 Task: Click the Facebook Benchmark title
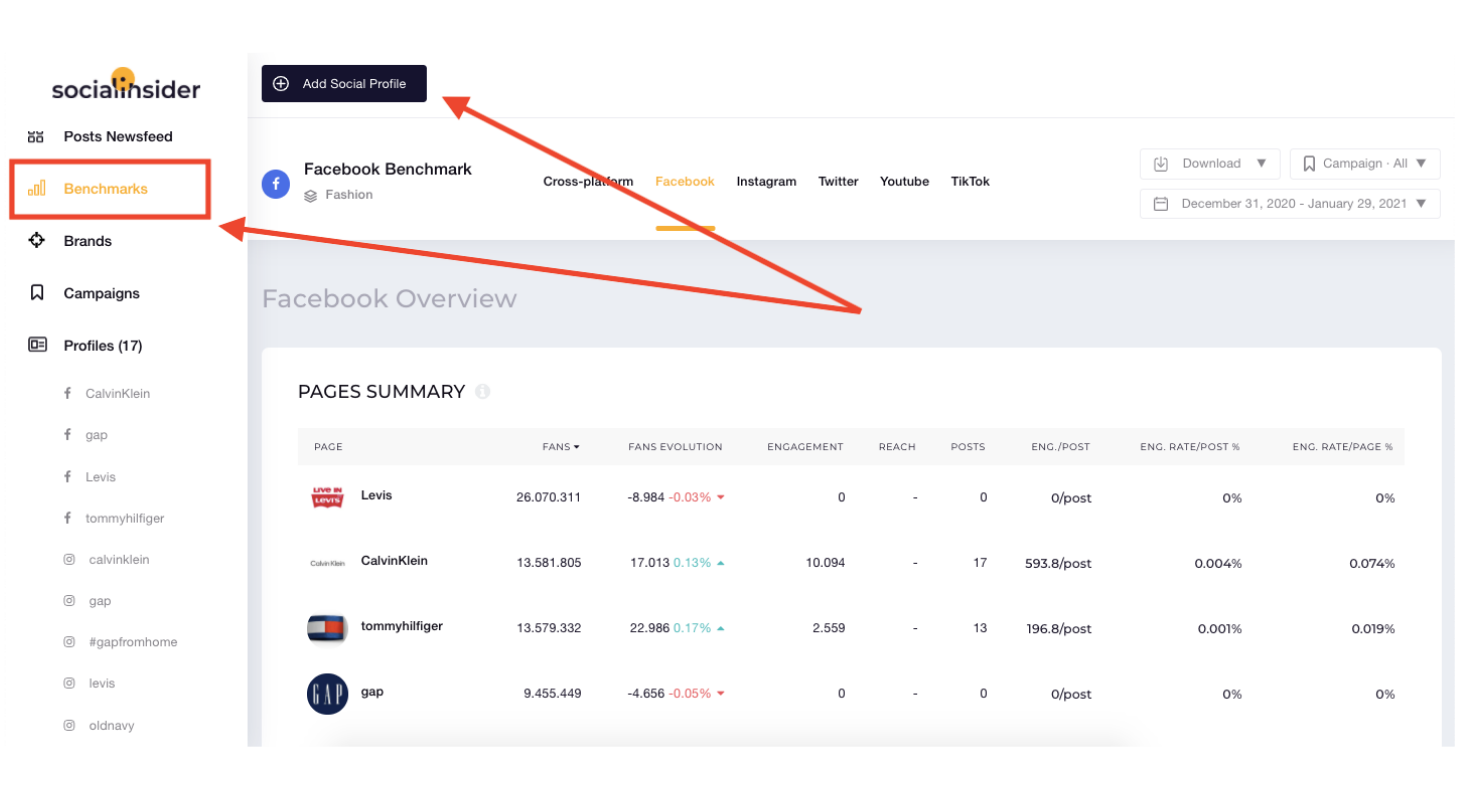tap(388, 169)
